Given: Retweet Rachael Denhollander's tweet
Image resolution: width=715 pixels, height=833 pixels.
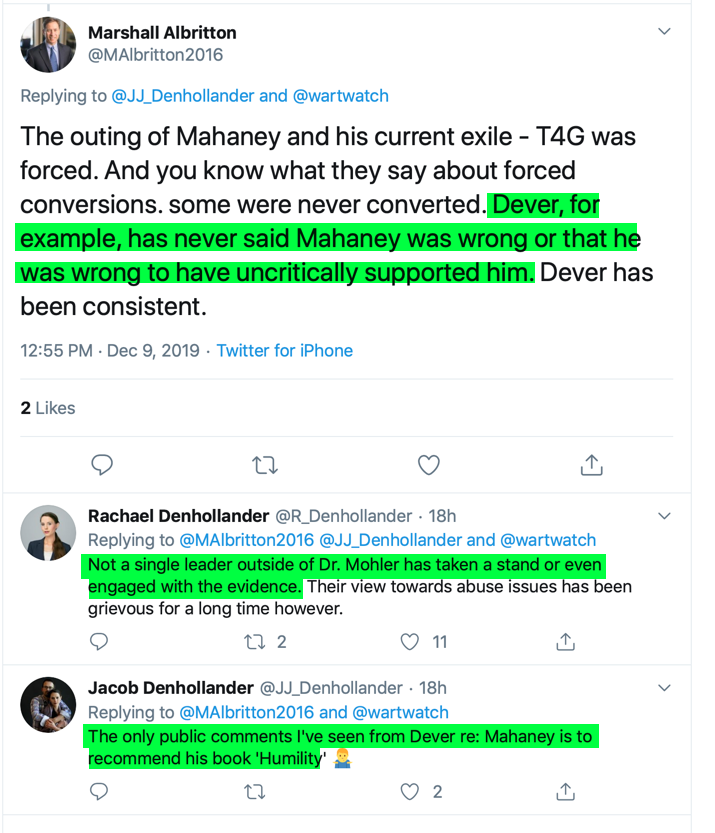Looking at the screenshot, I should [x=255, y=641].
